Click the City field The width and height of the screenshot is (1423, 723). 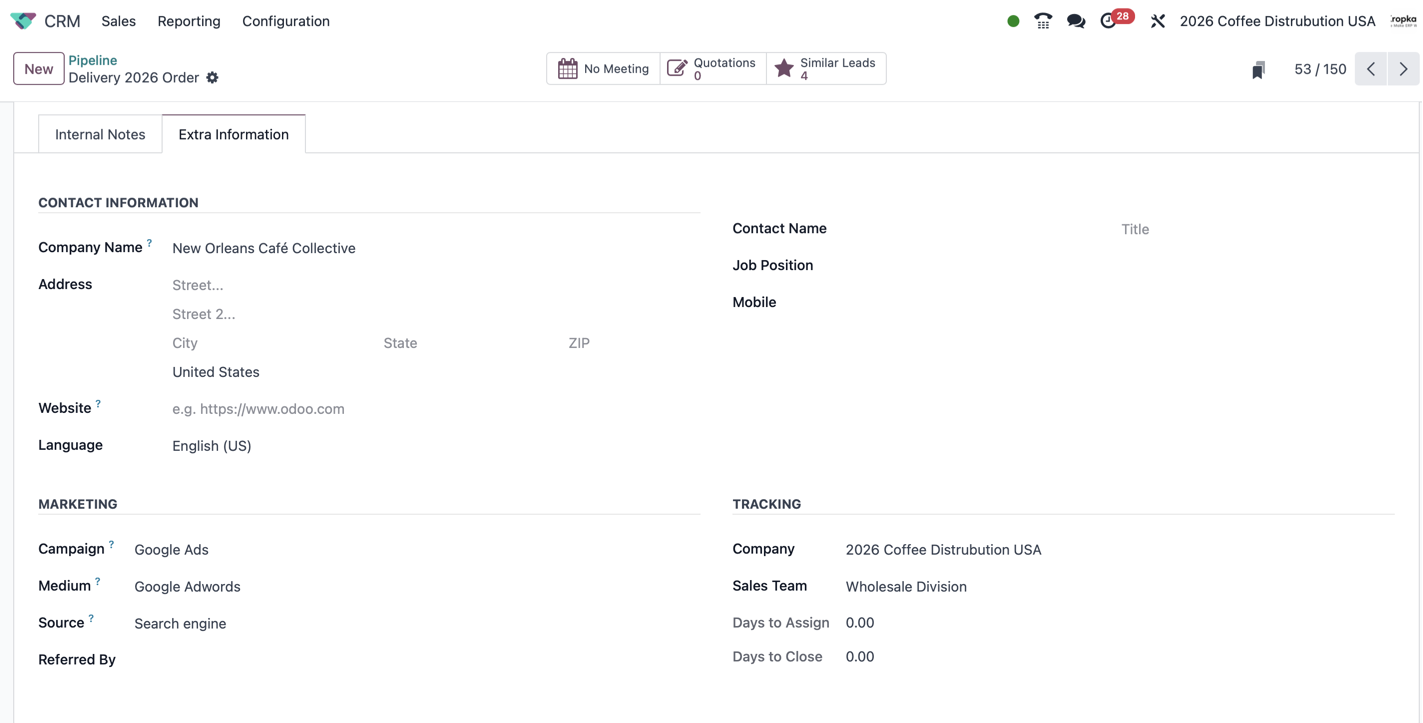[272, 343]
